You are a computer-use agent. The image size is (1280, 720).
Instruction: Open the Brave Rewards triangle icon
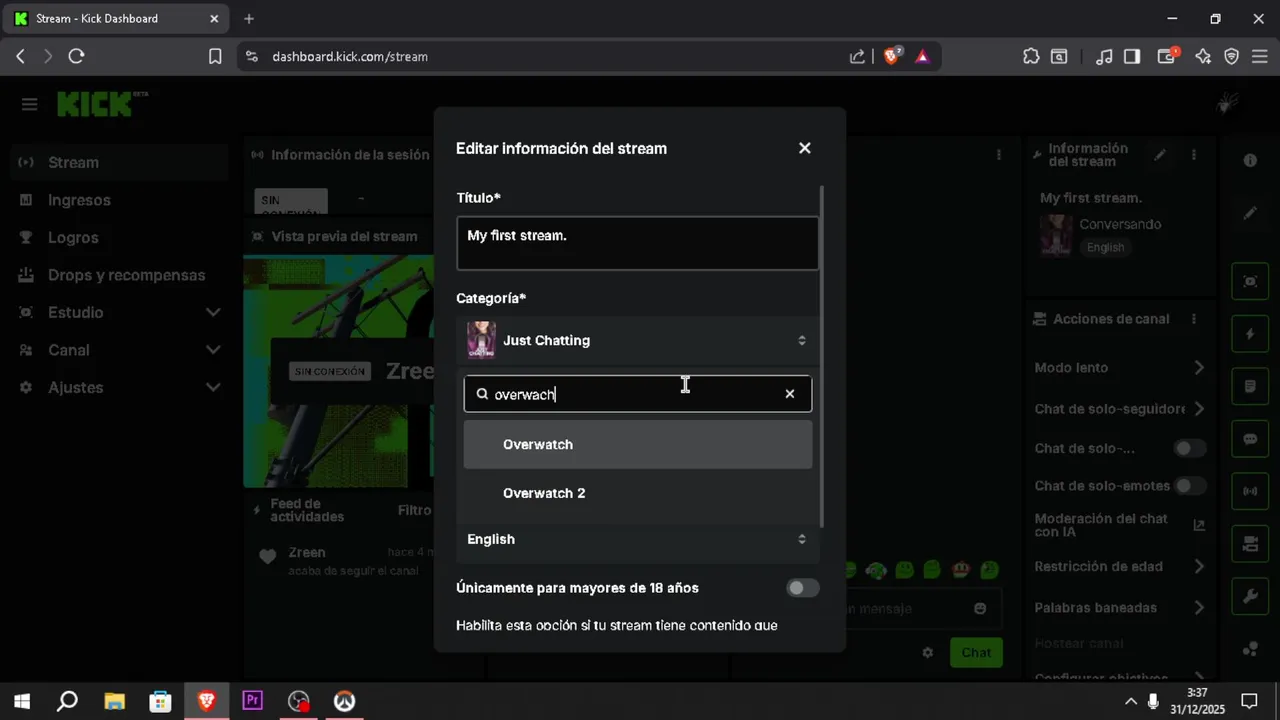[x=922, y=57]
